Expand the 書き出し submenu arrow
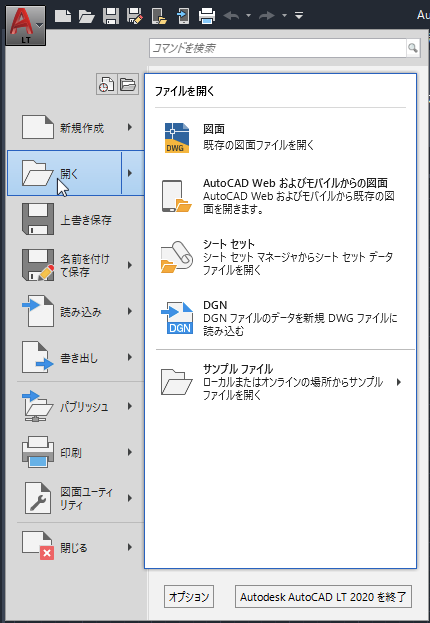The width and height of the screenshot is (430, 623). [x=130, y=357]
